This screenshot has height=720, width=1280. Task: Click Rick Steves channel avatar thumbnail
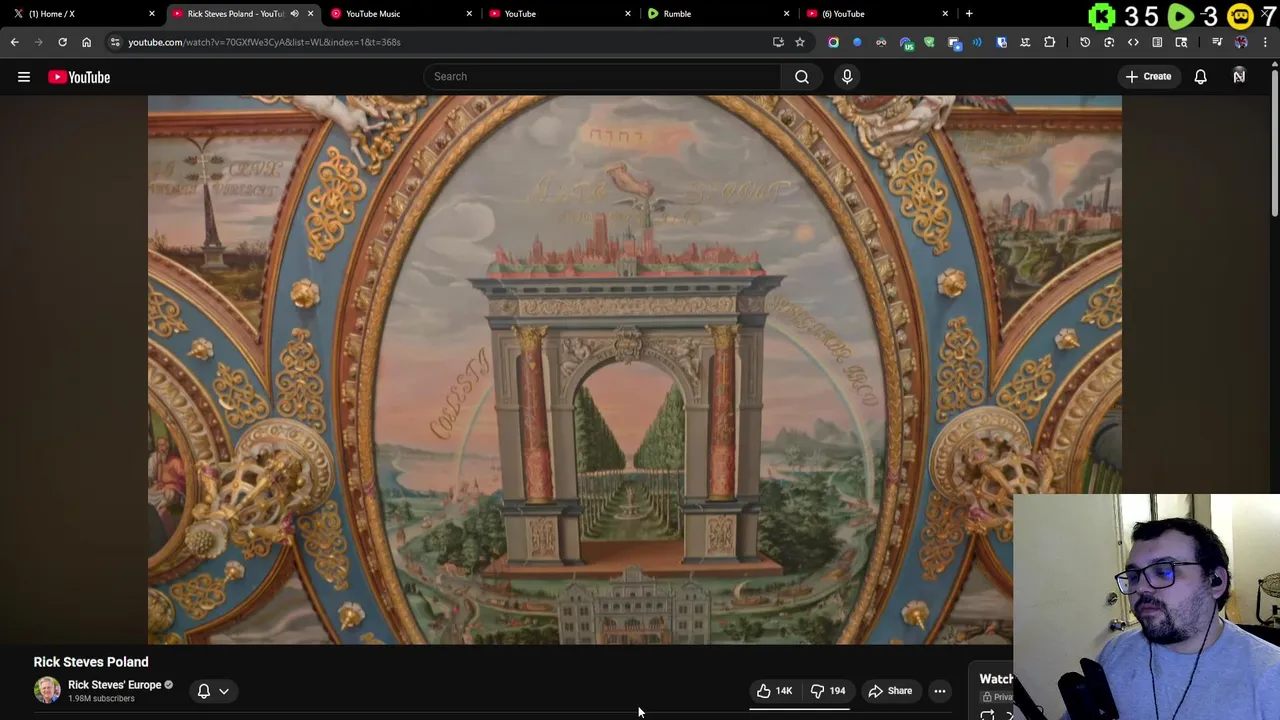coord(47,690)
